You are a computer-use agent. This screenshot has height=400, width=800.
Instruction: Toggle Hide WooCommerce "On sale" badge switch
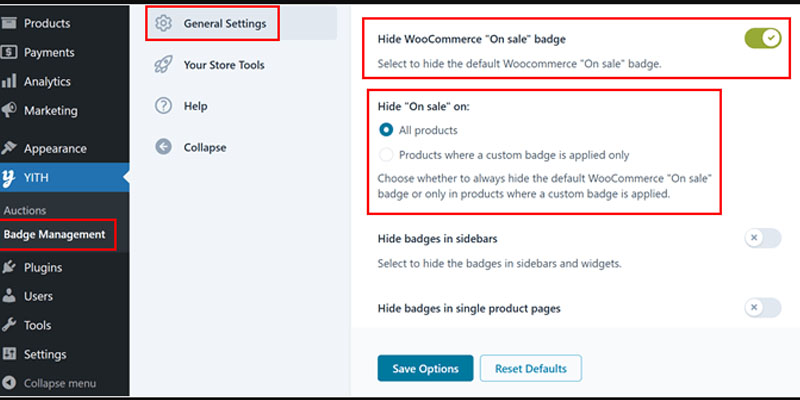(763, 38)
